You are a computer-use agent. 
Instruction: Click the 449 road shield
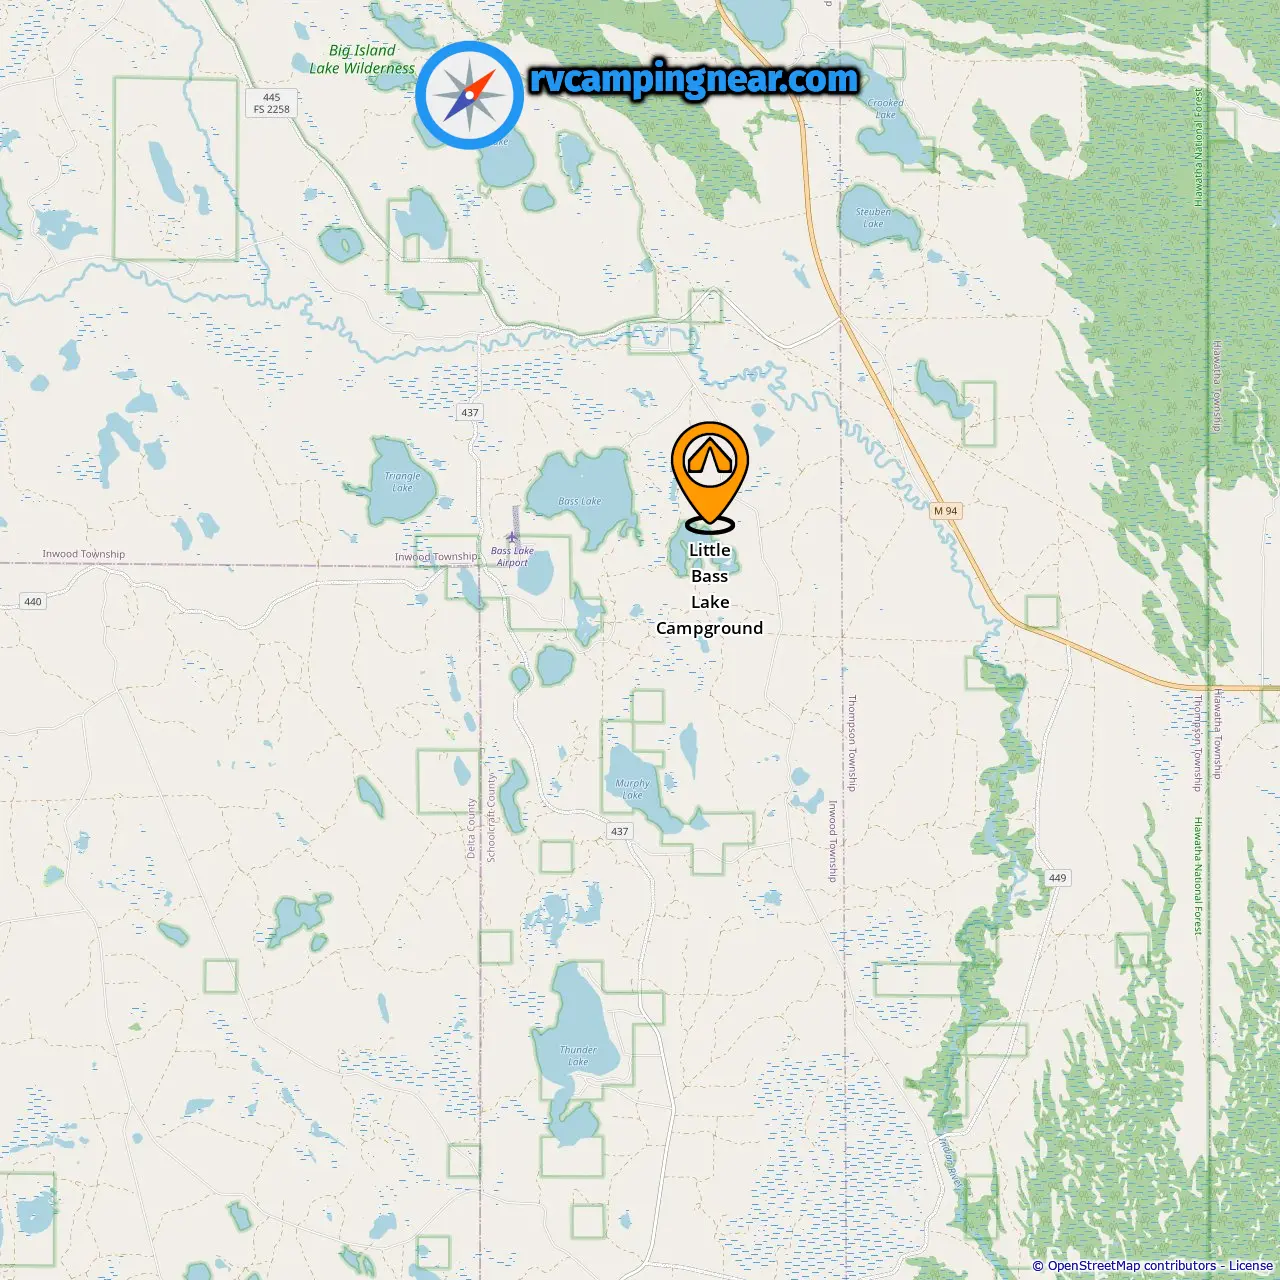1058,877
